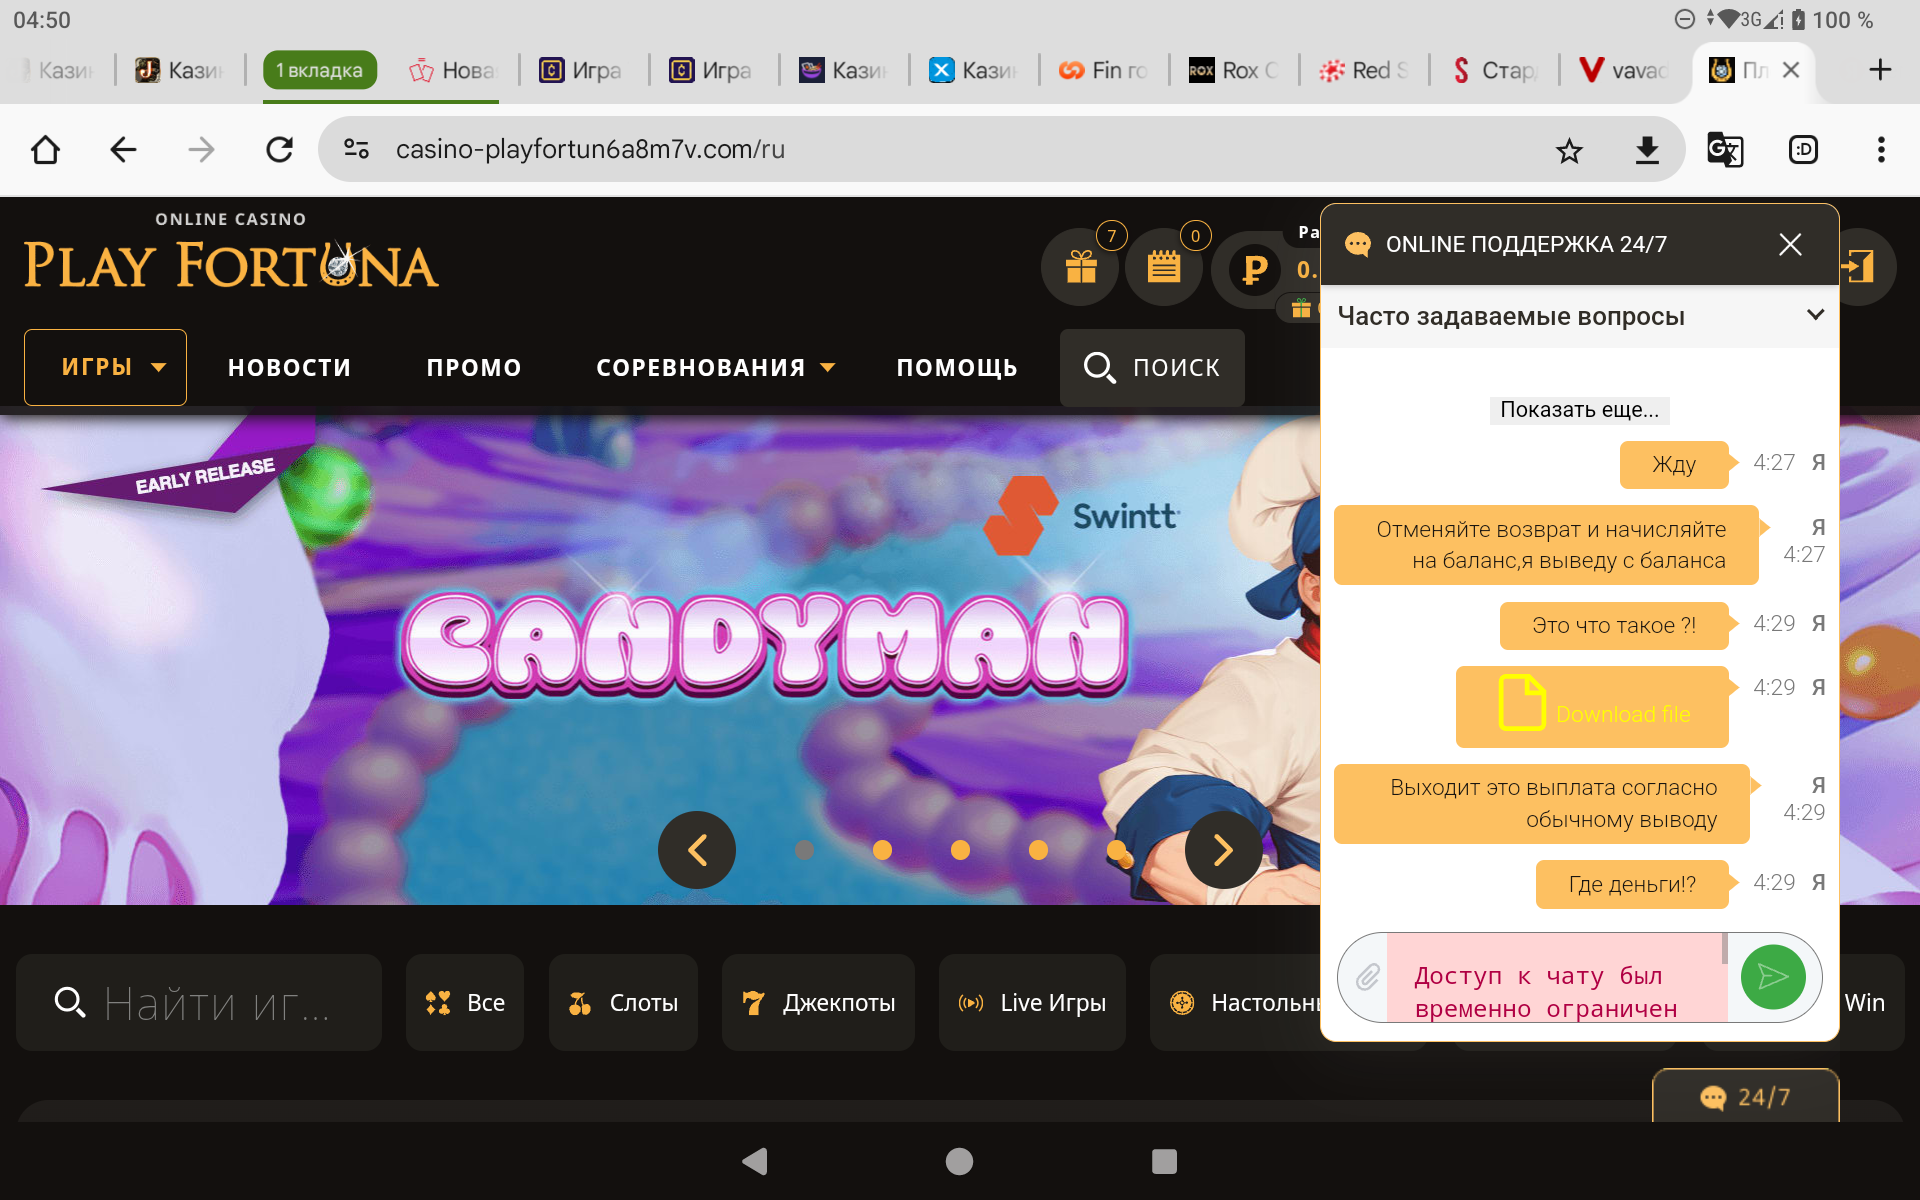Select the first carousel dot indicator

tap(804, 850)
